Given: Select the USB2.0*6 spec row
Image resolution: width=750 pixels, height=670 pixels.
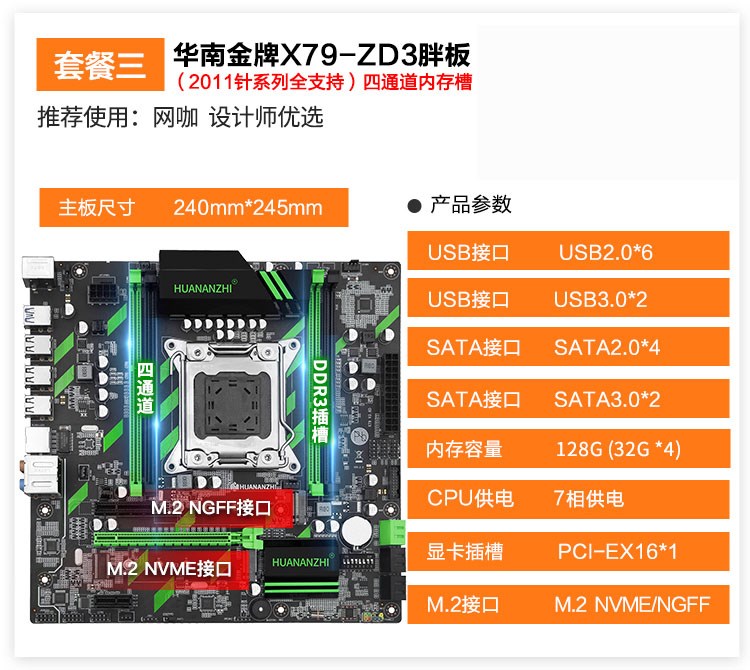Looking at the screenshot, I should click(x=568, y=251).
